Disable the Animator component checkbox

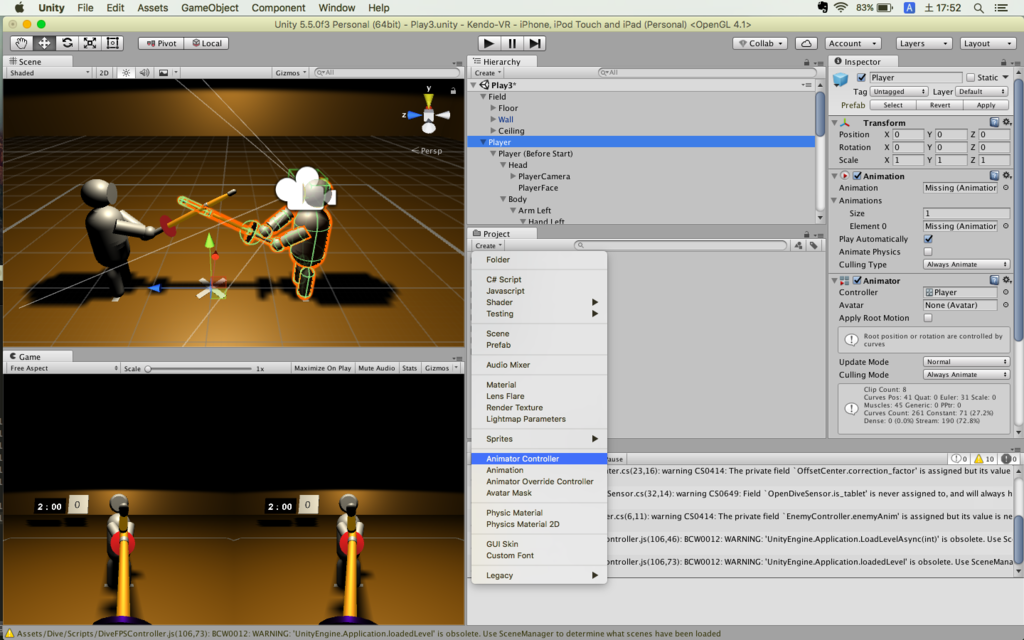(857, 280)
